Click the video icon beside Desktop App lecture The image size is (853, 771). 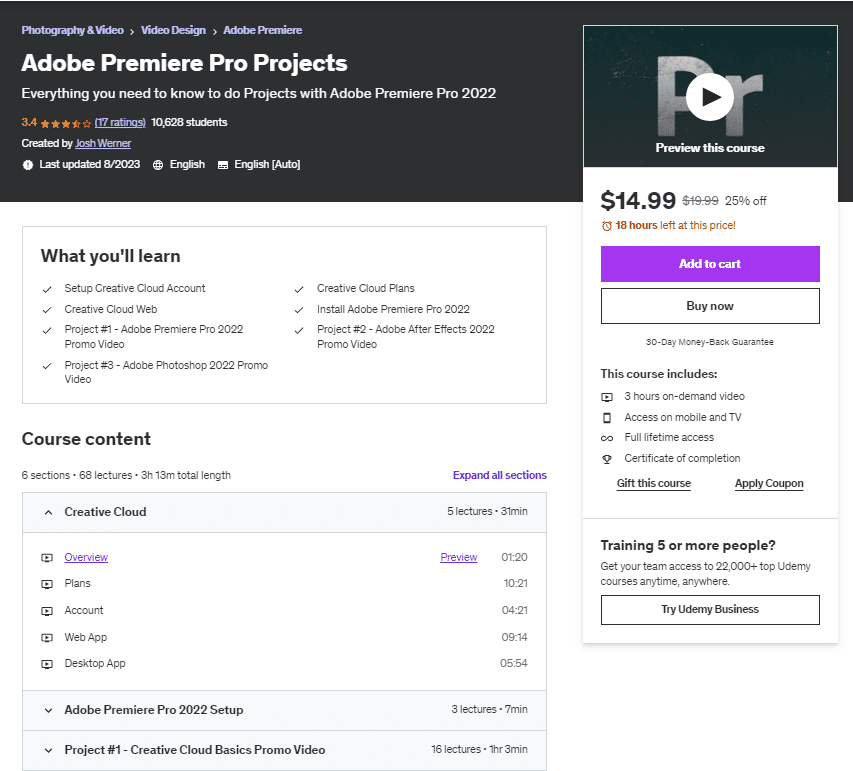pyautogui.click(x=47, y=664)
